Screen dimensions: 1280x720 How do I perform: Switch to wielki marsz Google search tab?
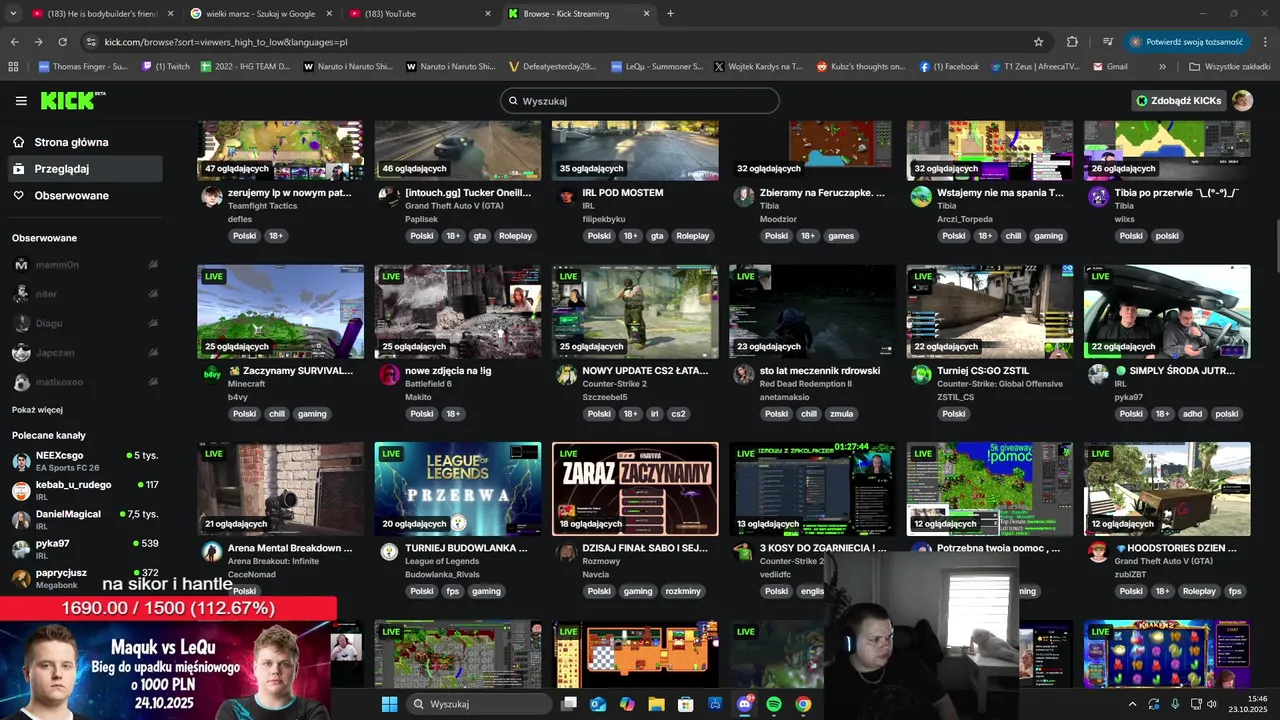(x=260, y=13)
